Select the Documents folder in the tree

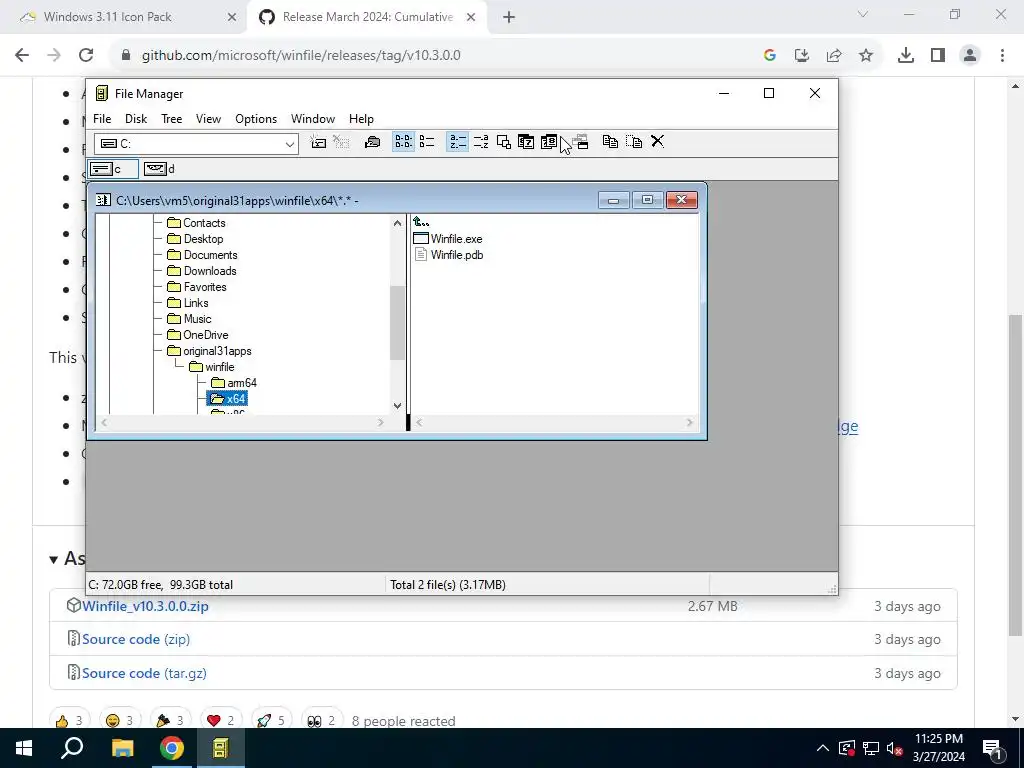tap(202, 255)
